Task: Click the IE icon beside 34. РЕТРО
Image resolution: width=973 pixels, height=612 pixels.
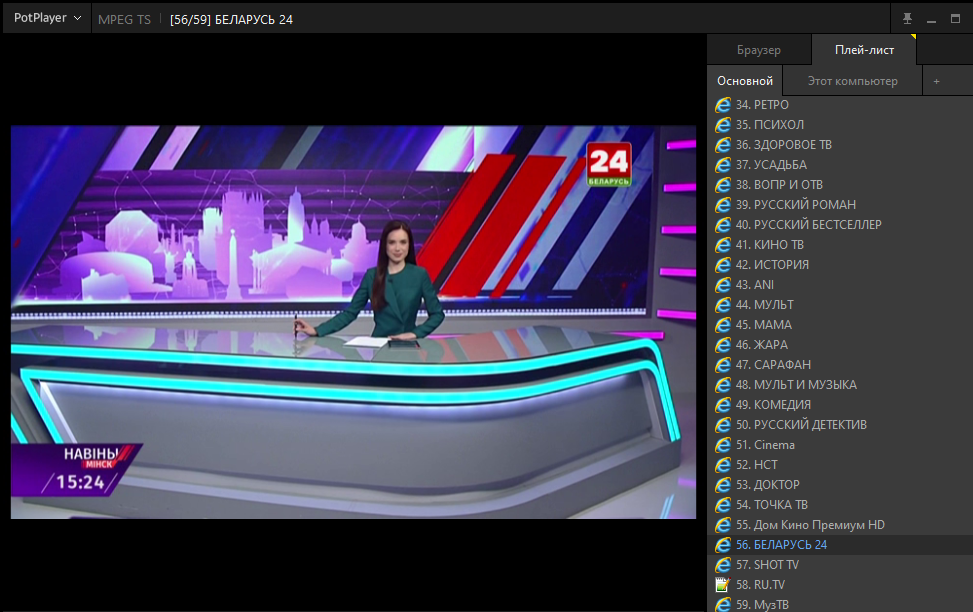Action: click(722, 105)
